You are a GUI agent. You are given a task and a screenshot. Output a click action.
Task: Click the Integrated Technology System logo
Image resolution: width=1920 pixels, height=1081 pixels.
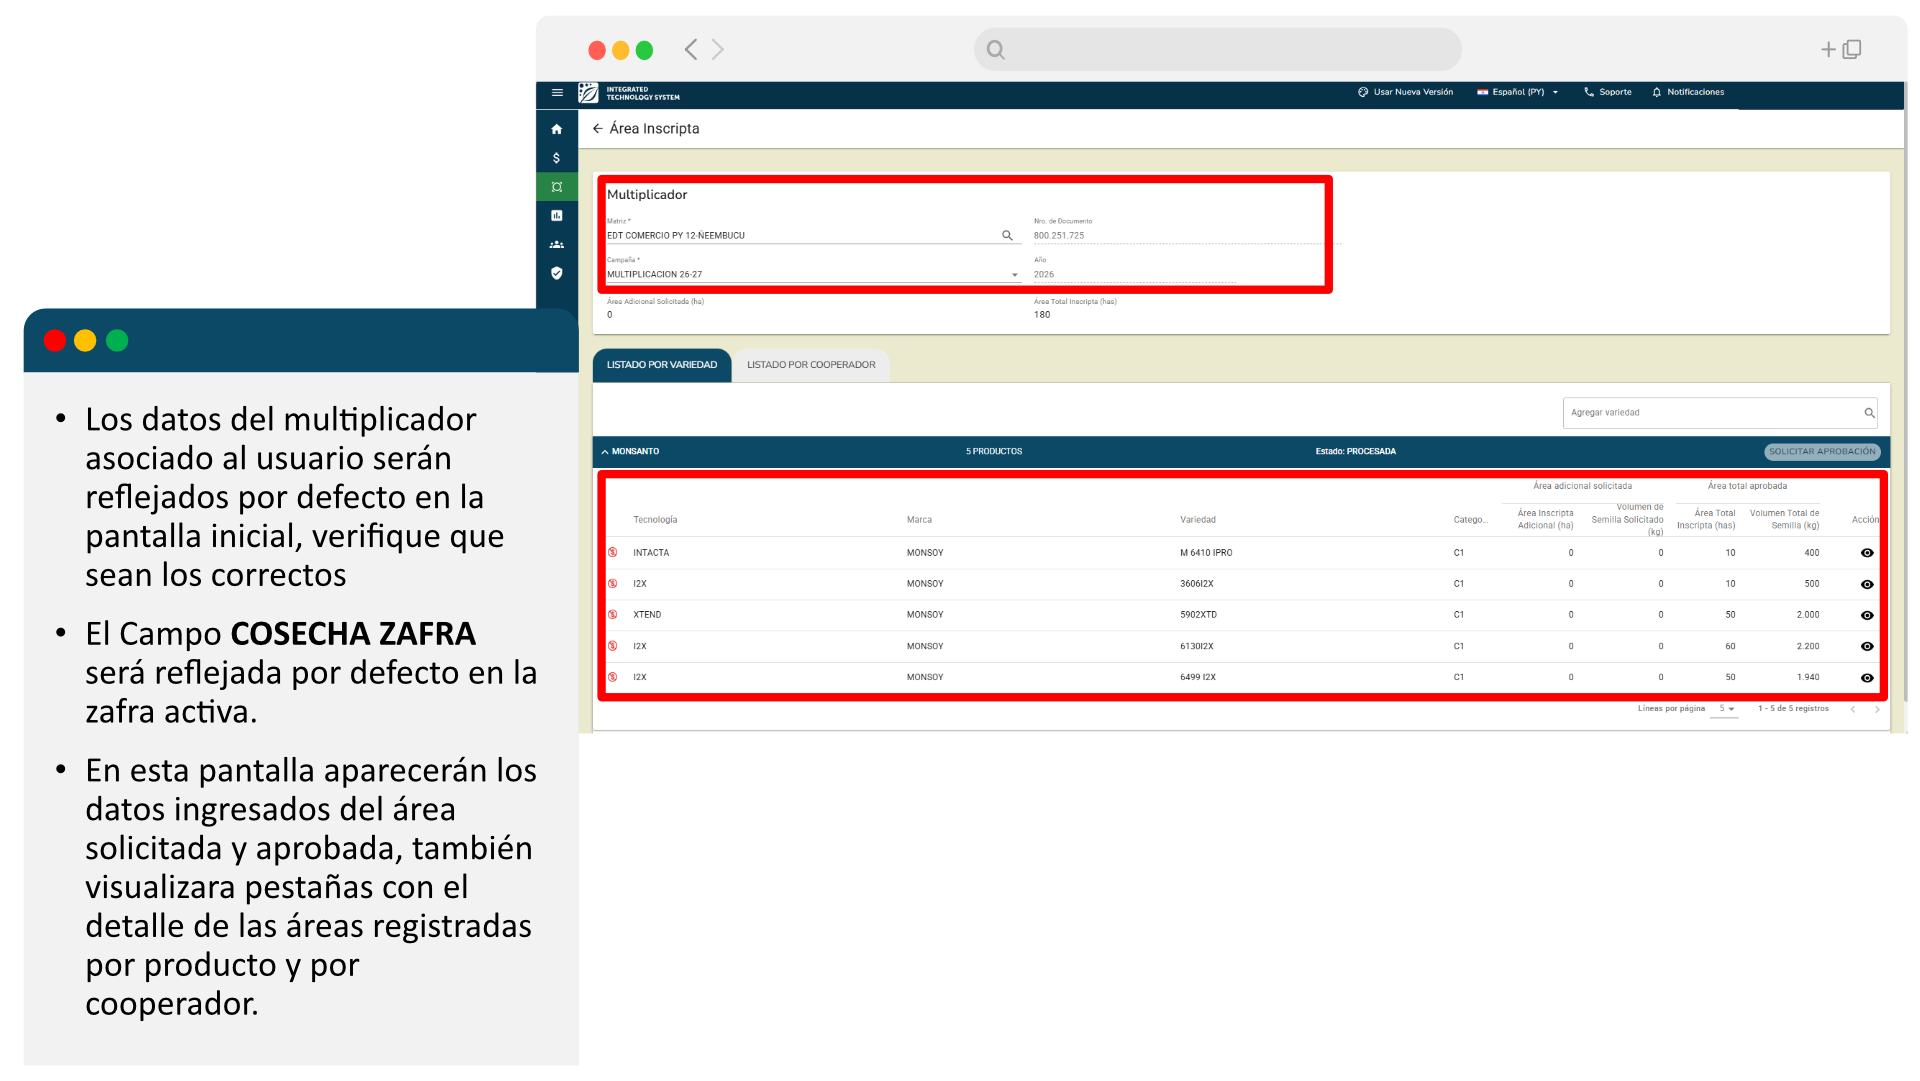coord(630,93)
